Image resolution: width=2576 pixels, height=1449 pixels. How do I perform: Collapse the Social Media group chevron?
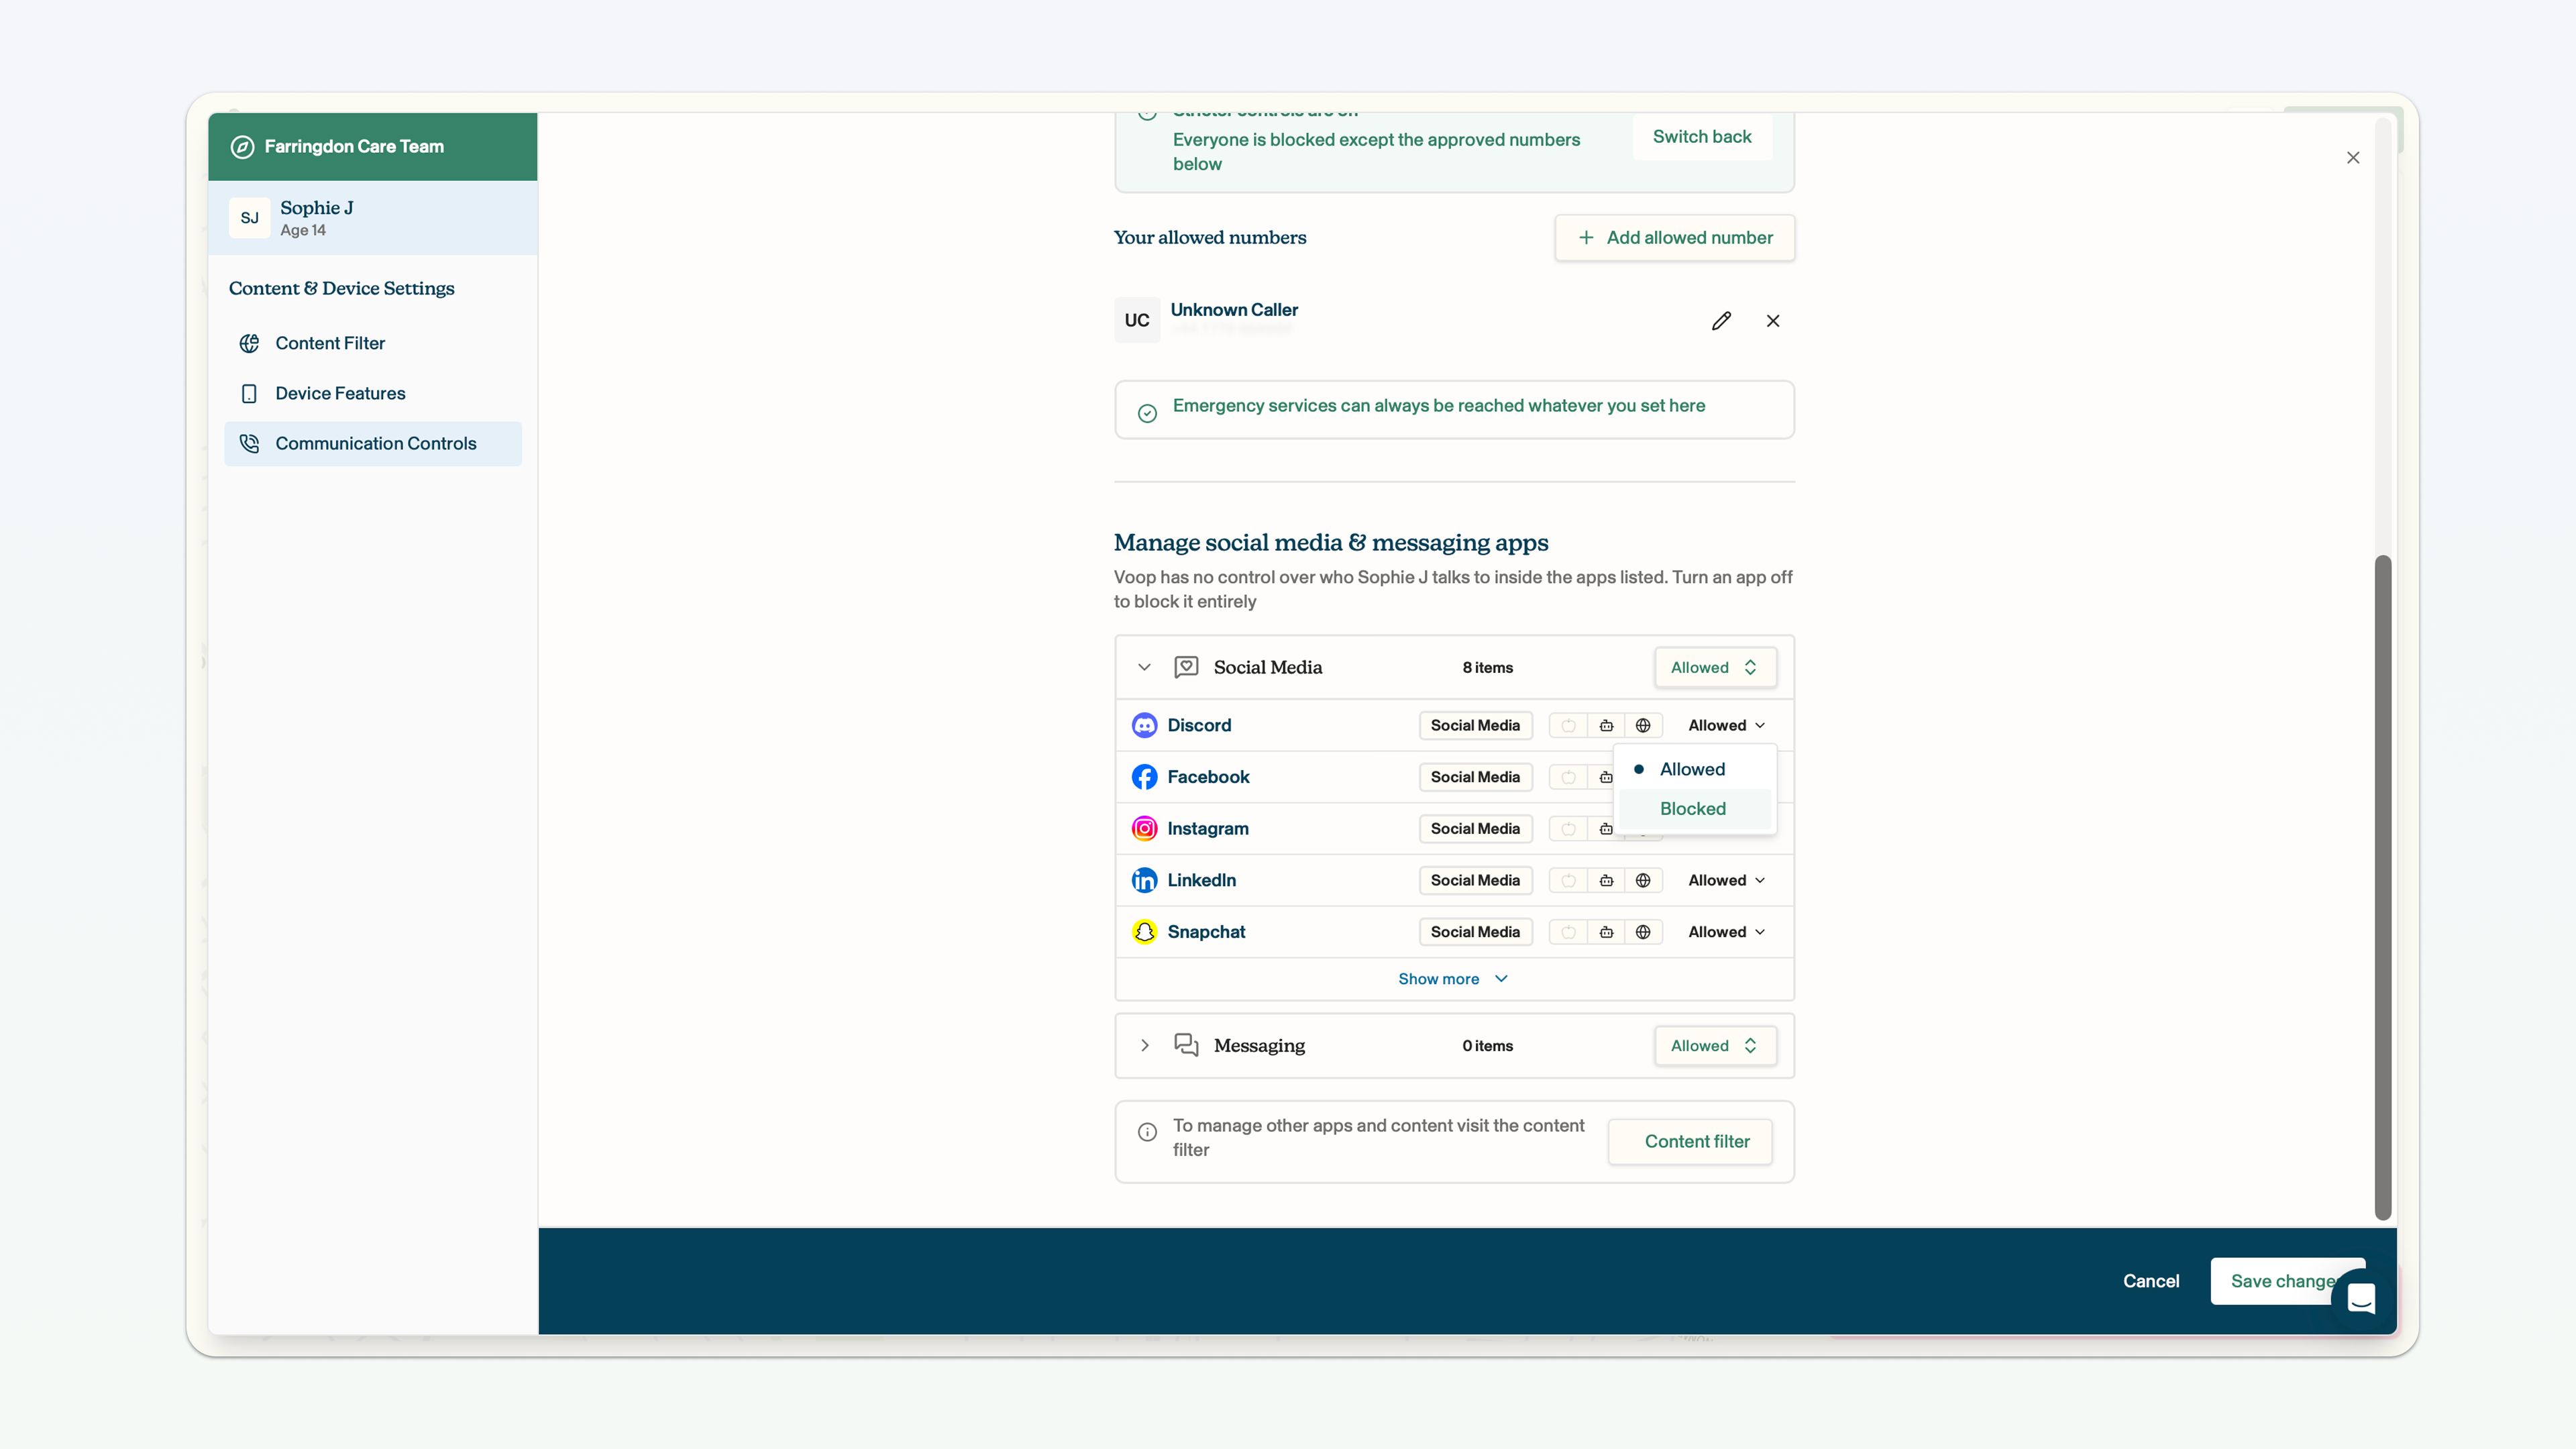tap(1144, 668)
